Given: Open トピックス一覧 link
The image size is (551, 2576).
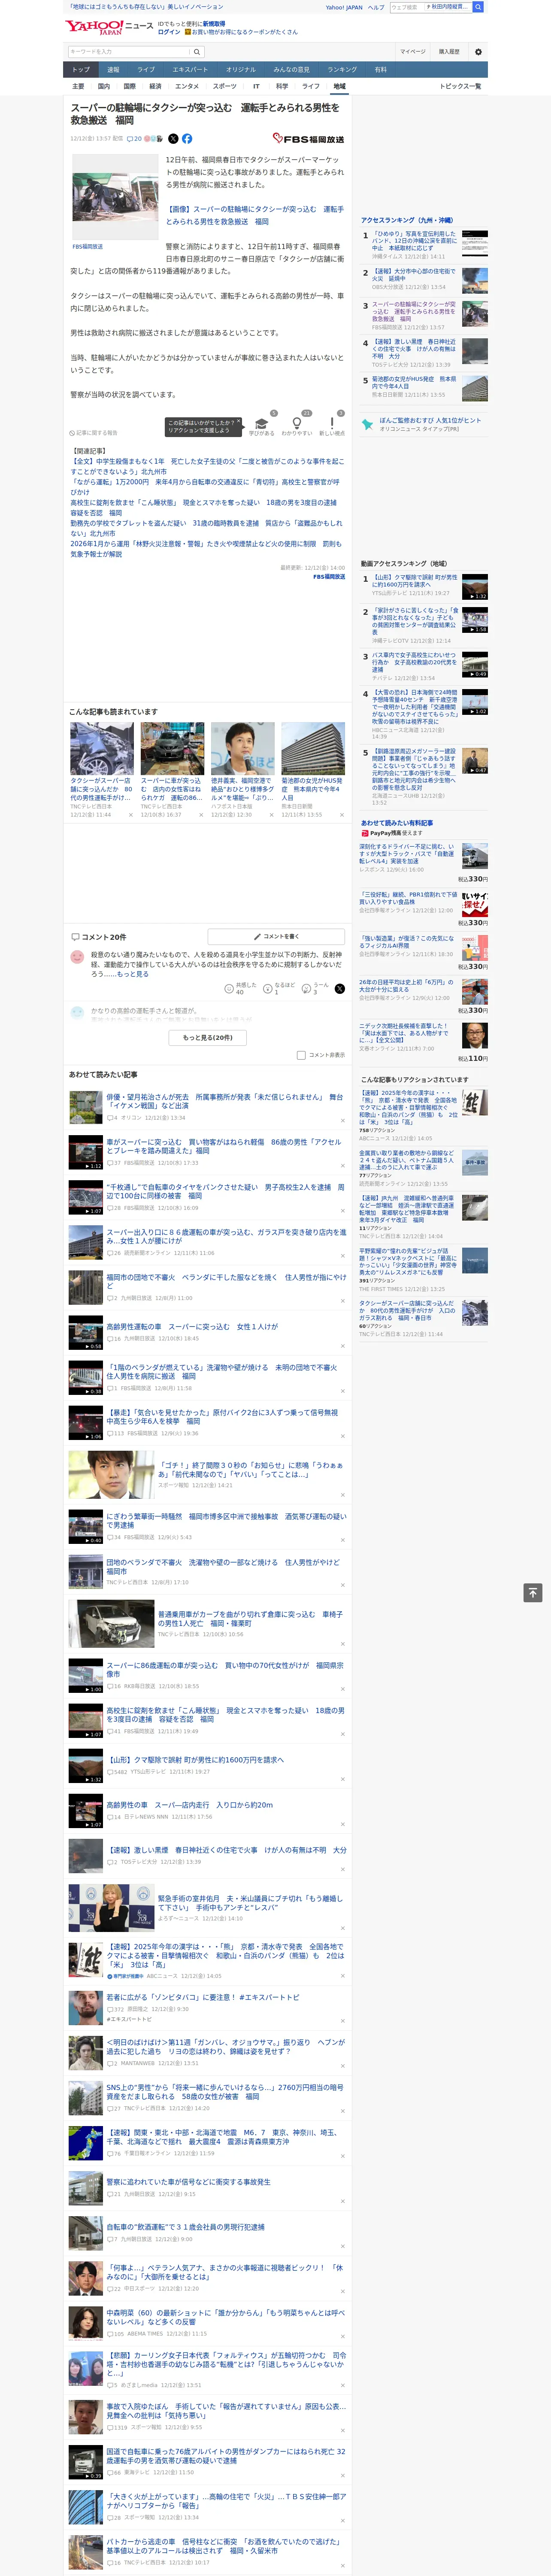Looking at the screenshot, I should click(x=460, y=86).
